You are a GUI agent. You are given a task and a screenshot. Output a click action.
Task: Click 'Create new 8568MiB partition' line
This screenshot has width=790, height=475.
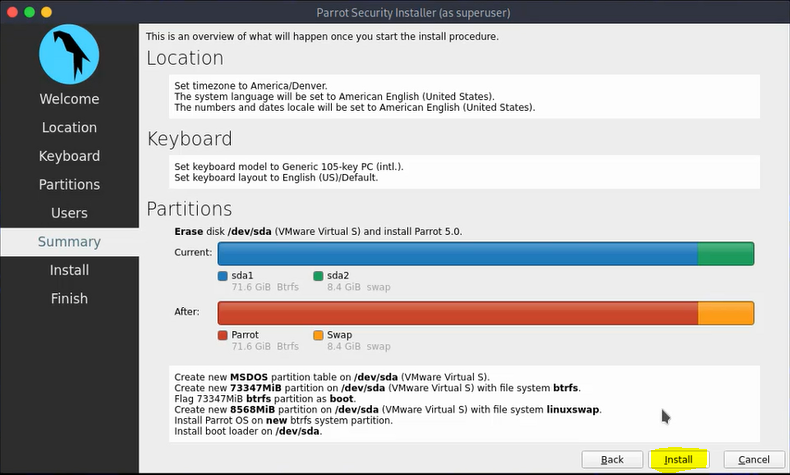click(388, 410)
